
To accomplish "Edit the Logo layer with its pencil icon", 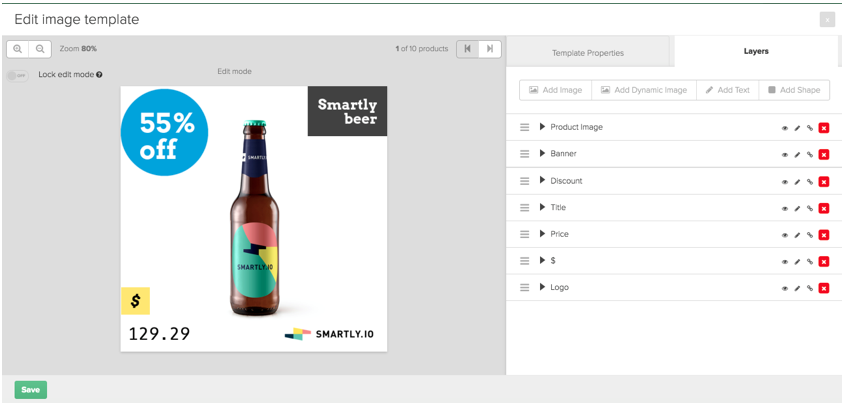I will 798,288.
